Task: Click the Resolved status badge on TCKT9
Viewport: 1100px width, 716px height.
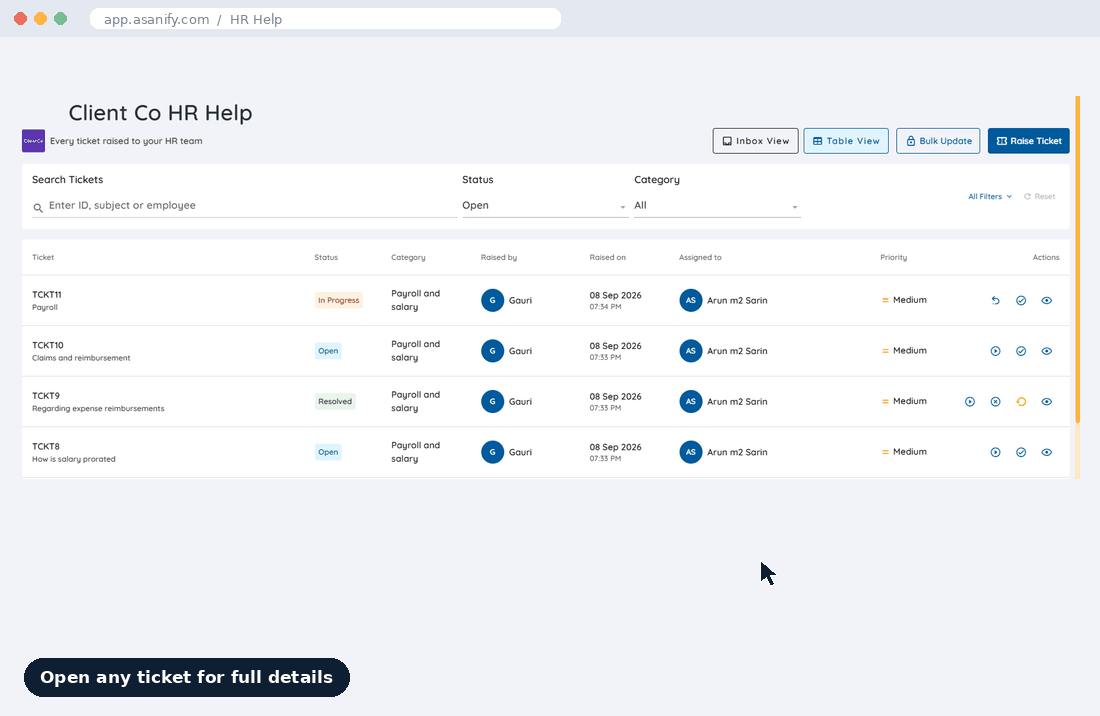Action: pyautogui.click(x=335, y=402)
